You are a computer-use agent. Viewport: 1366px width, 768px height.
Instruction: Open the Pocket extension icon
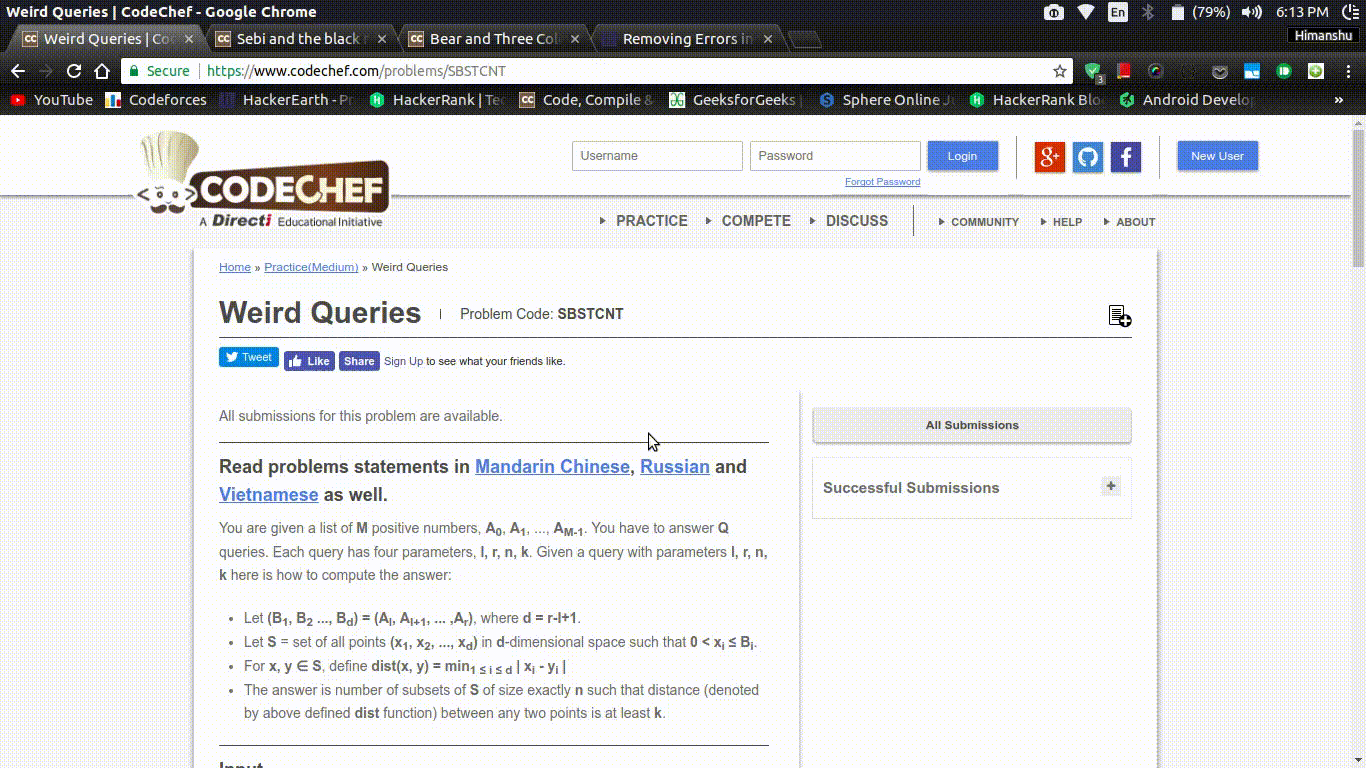1220,71
